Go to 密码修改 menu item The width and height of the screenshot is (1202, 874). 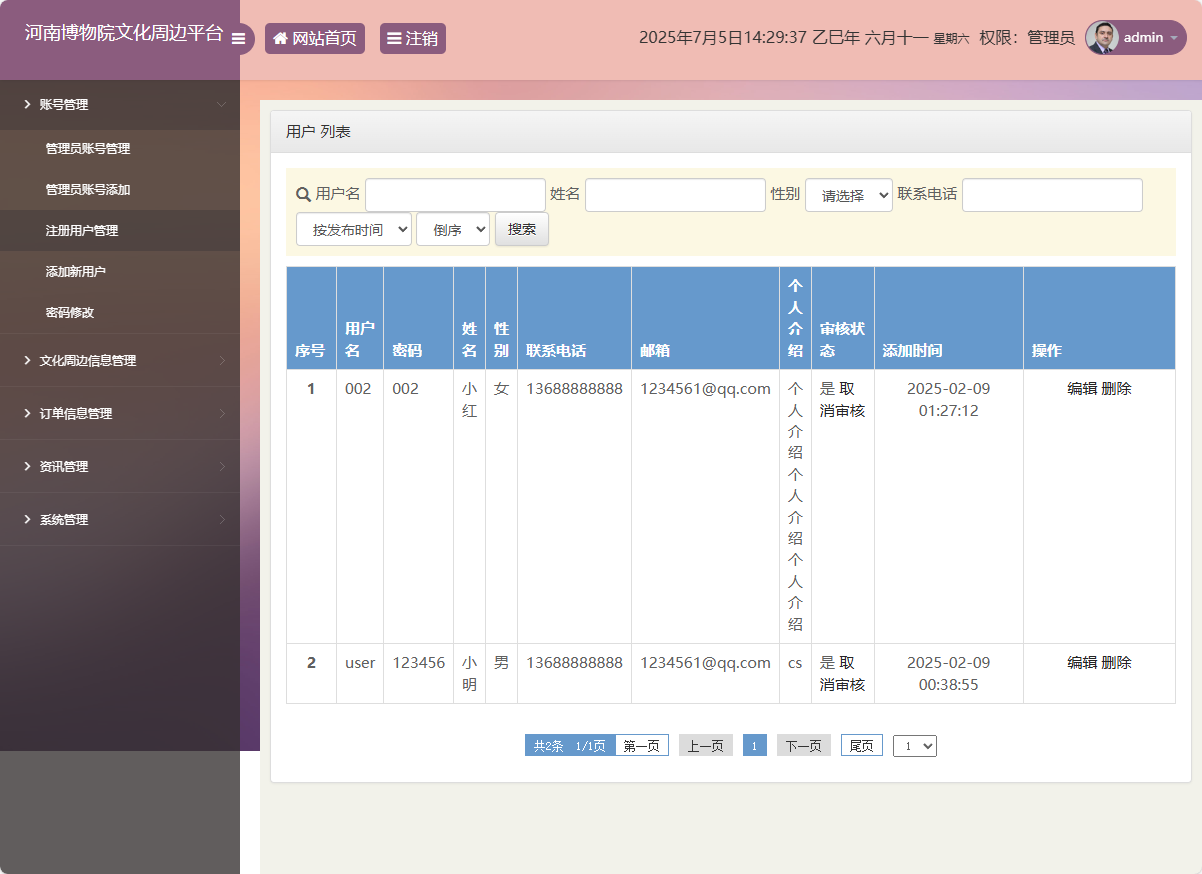[x=70, y=313]
